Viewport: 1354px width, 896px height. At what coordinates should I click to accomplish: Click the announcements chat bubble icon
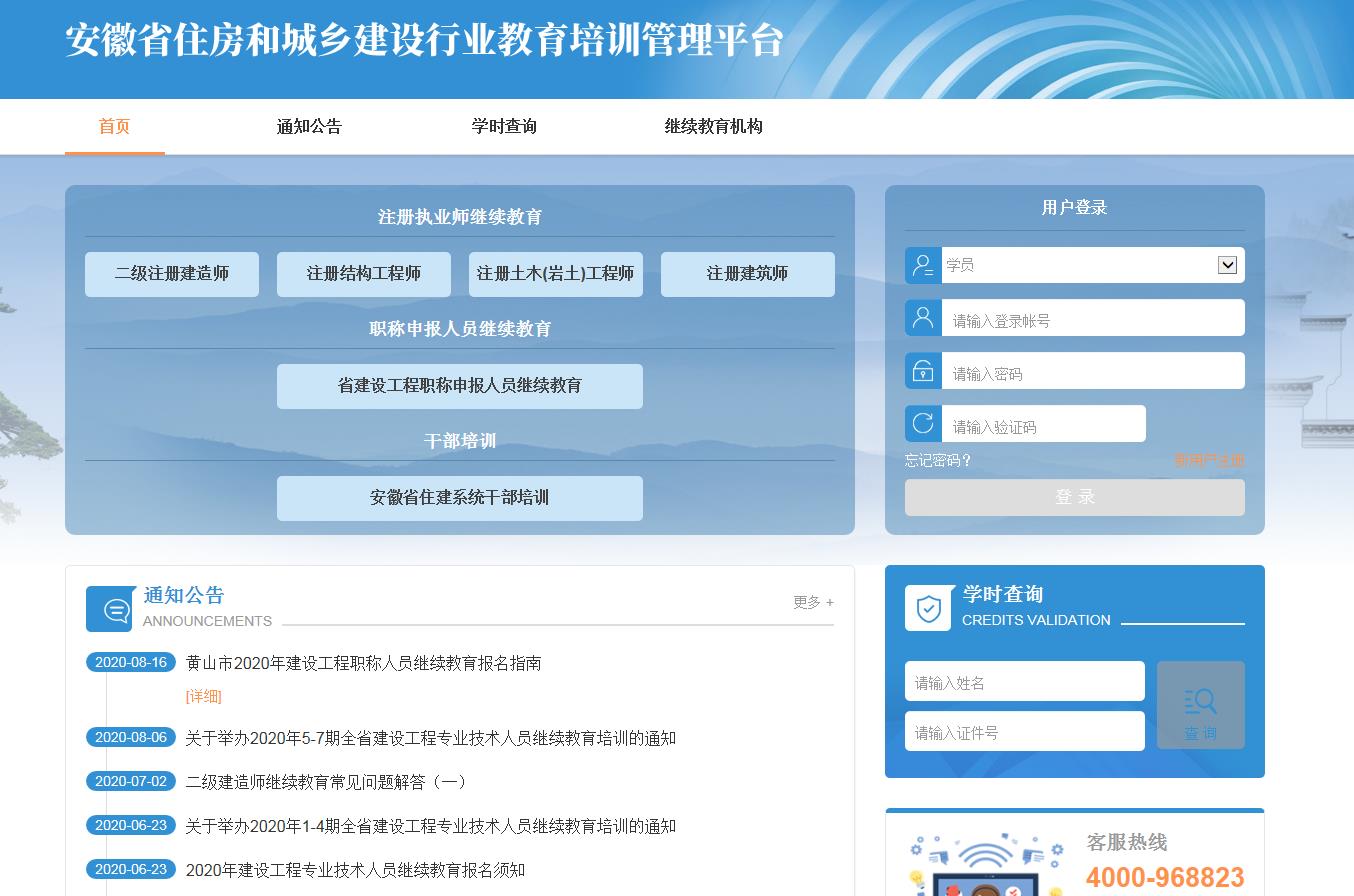(109, 609)
